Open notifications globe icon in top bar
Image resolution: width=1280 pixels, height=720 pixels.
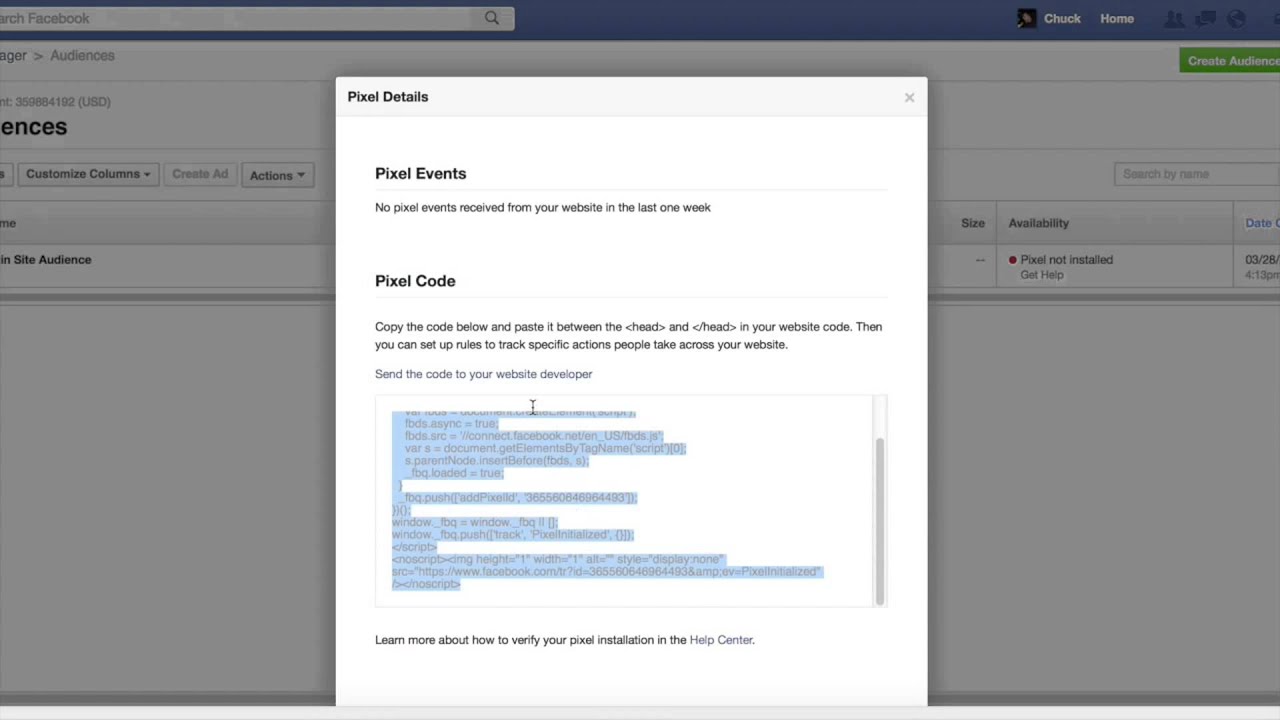click(x=1236, y=18)
